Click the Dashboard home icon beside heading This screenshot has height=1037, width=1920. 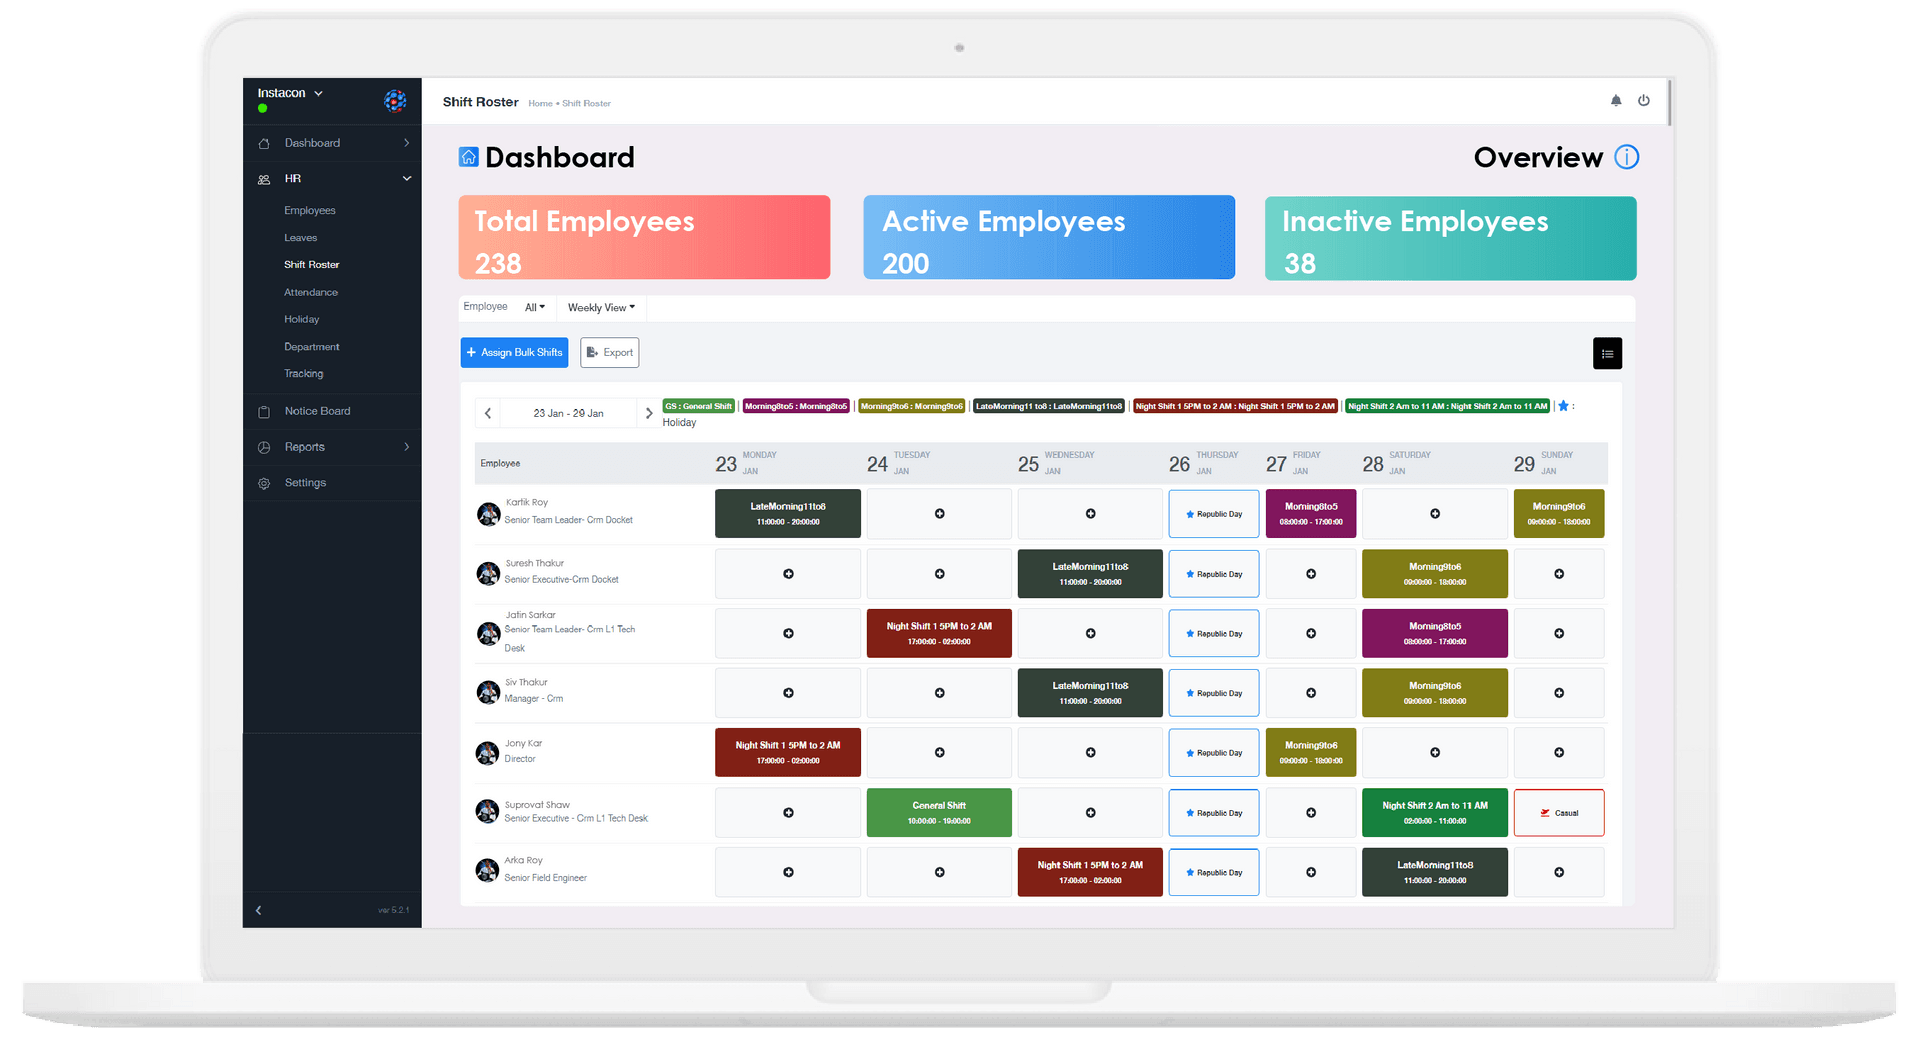tap(468, 157)
